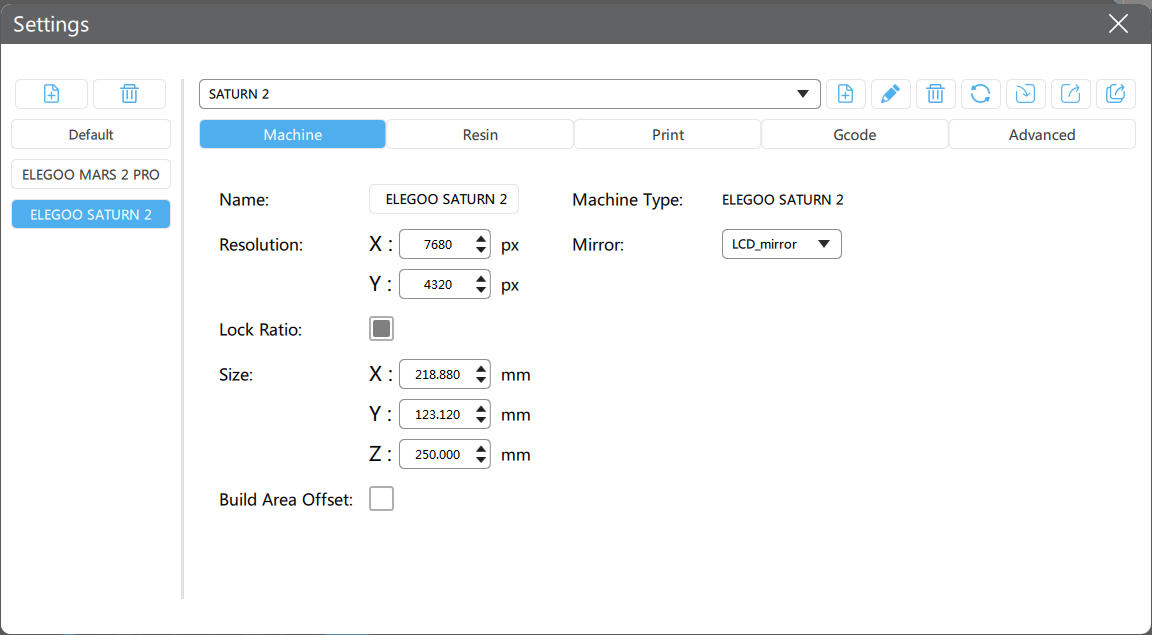Viewport: 1152px width, 635px height.
Task: Increase Size Z with up arrow
Action: [481, 448]
